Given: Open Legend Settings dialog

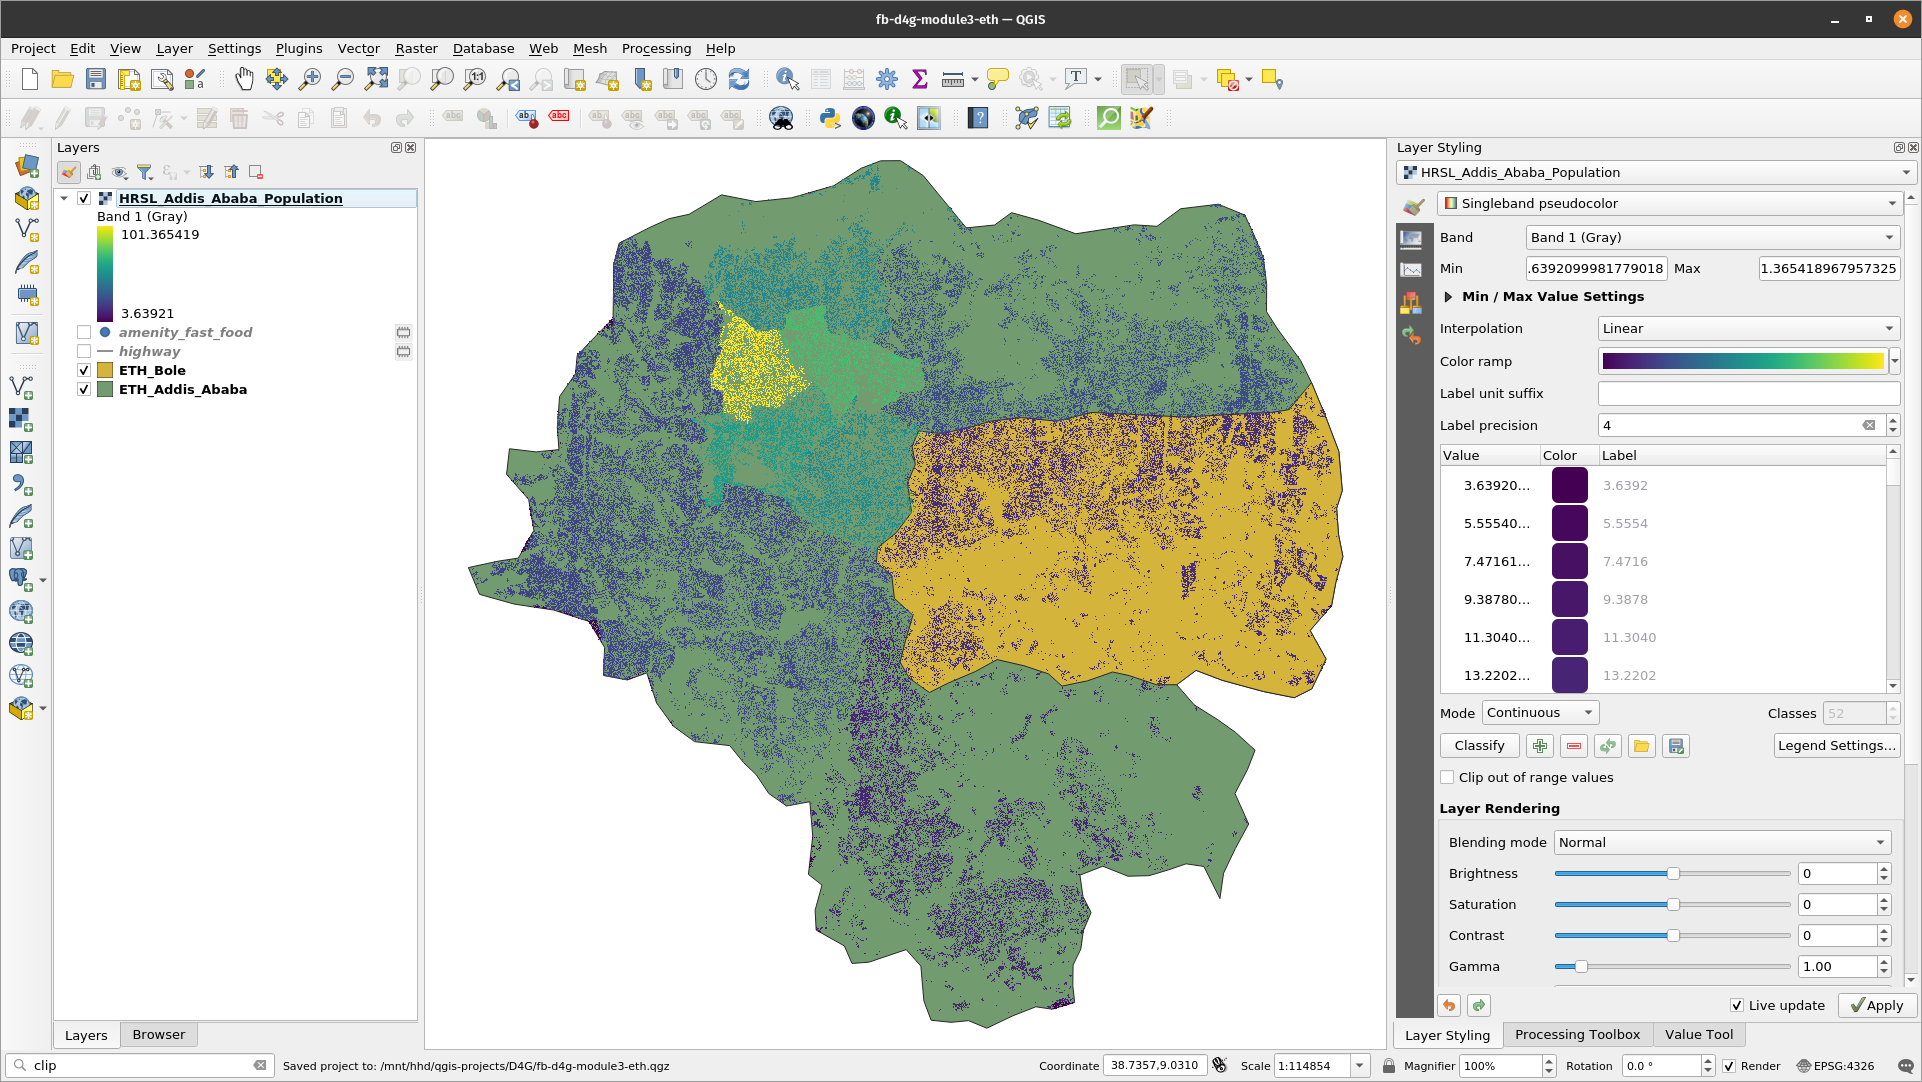Looking at the screenshot, I should [x=1835, y=746].
